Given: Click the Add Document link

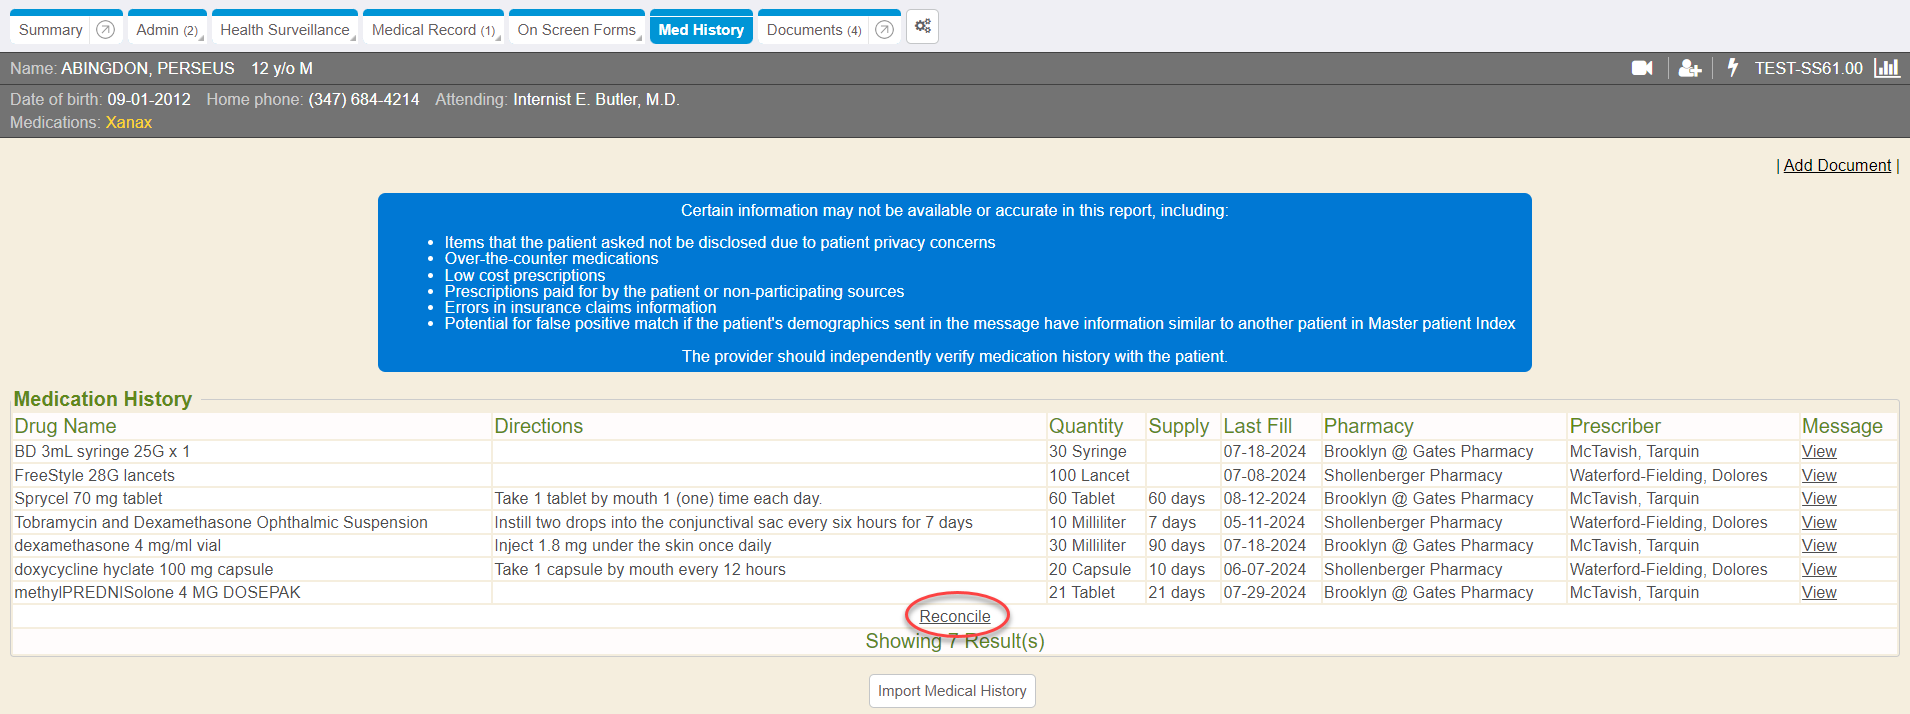Looking at the screenshot, I should tap(1837, 166).
